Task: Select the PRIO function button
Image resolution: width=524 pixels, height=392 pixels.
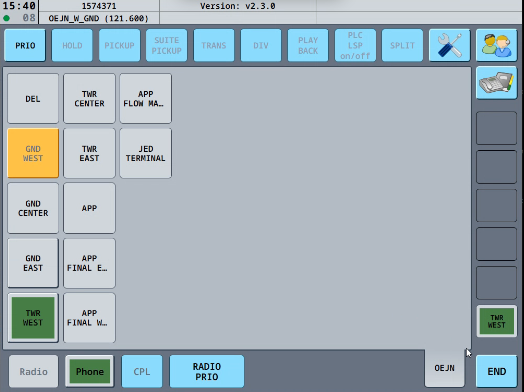Action: 25,45
